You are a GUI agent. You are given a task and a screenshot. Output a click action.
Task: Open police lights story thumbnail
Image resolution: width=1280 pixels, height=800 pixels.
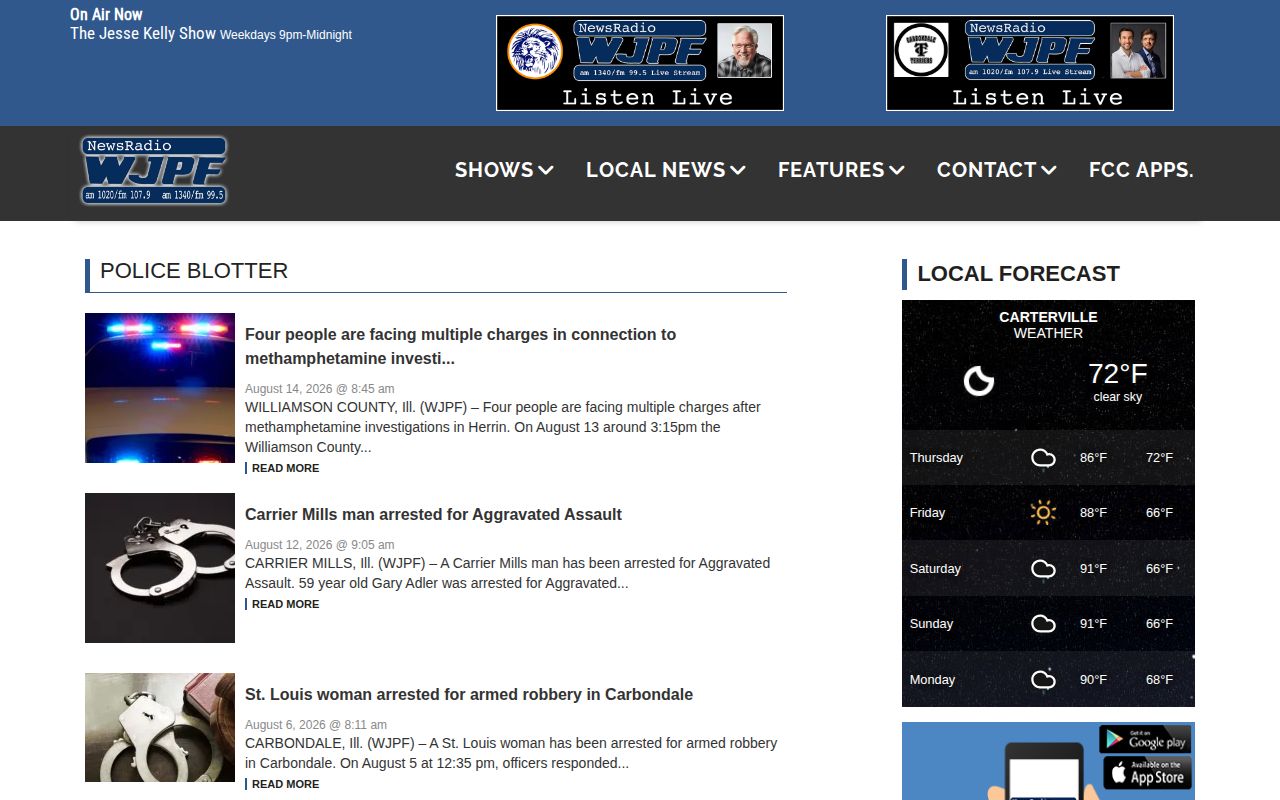(x=160, y=388)
